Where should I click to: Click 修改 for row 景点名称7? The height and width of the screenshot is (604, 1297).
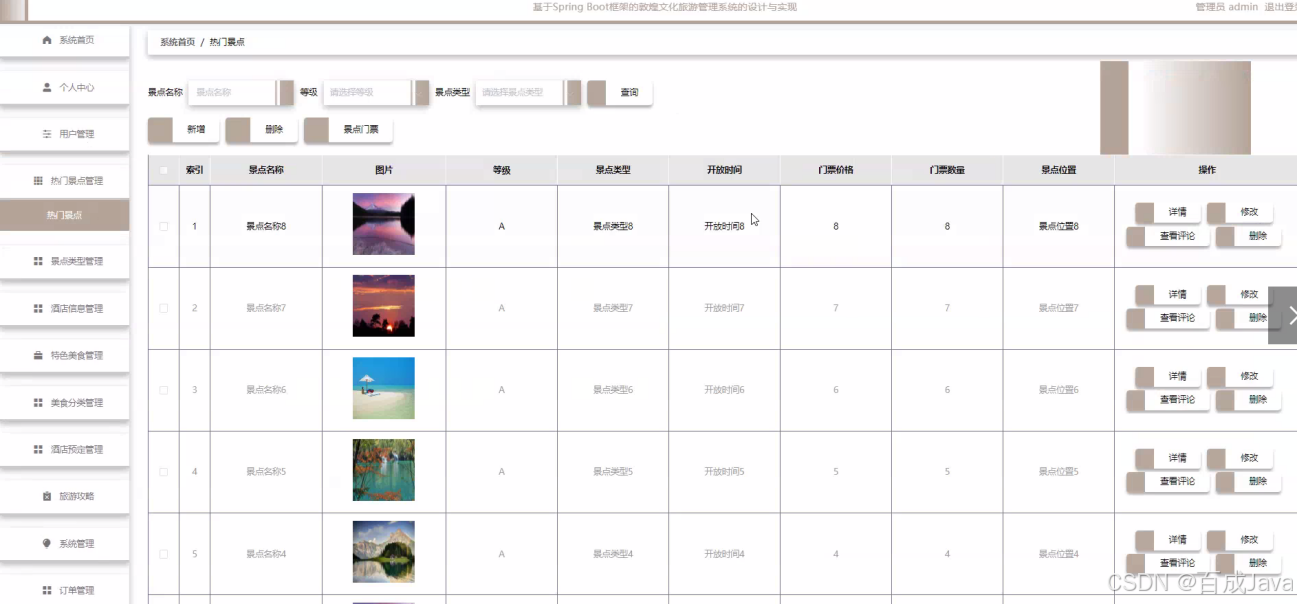coord(1239,294)
